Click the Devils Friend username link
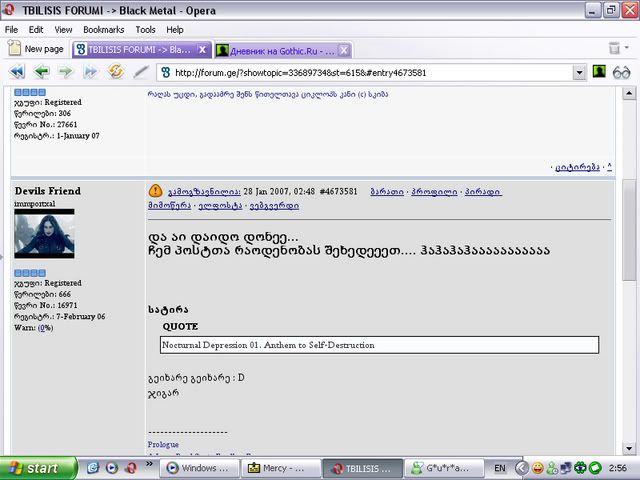The width and height of the screenshot is (640, 480). point(48,191)
